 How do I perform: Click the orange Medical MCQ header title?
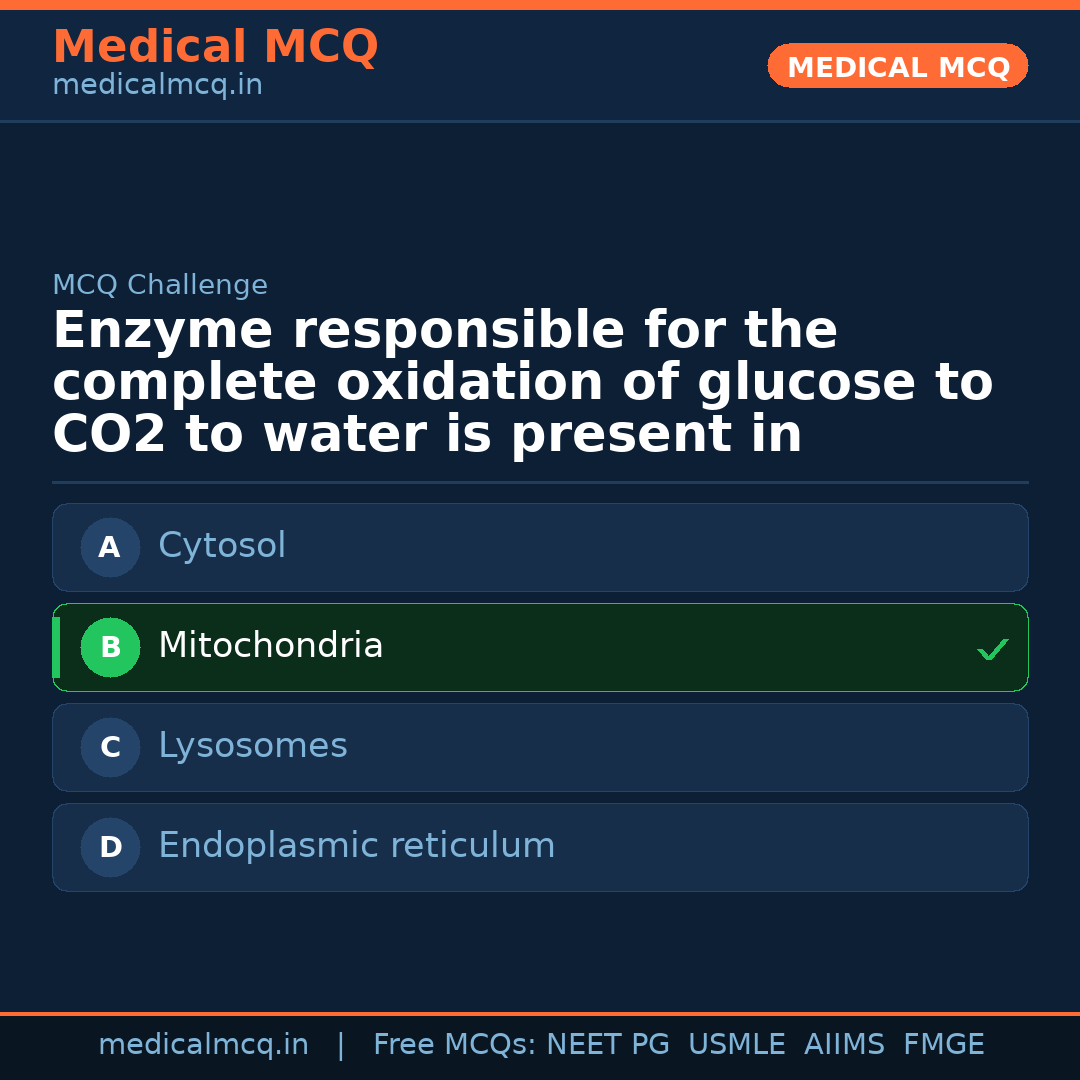pyautogui.click(x=215, y=47)
